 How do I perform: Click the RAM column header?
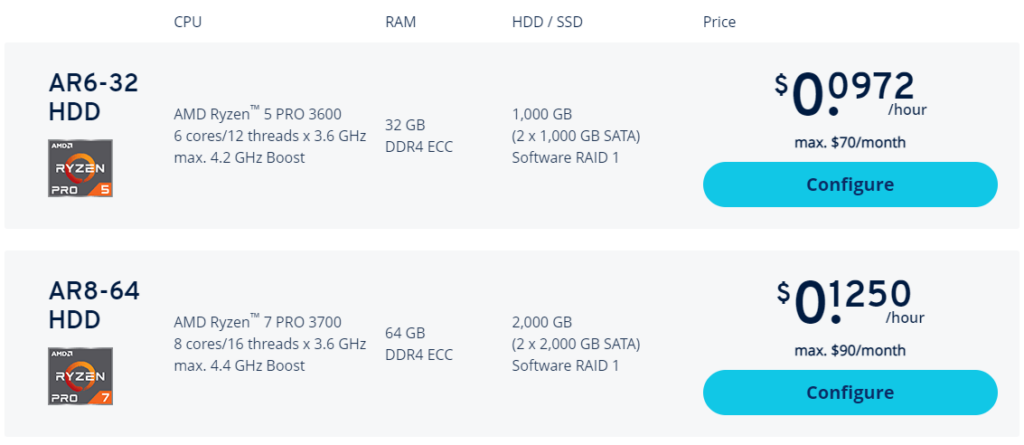(x=400, y=22)
